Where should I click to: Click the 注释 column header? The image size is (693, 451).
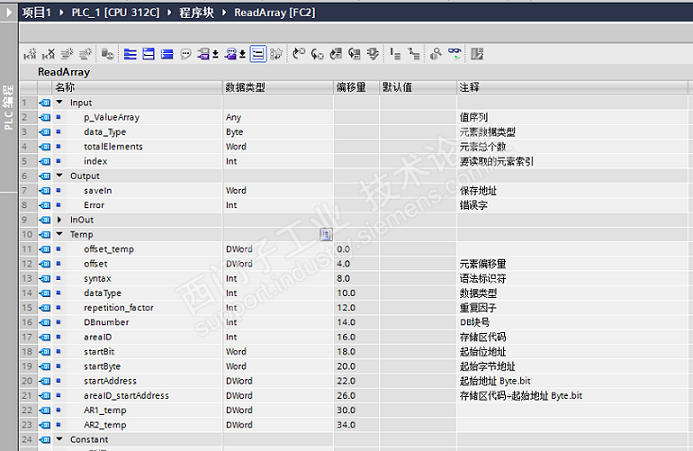[x=572, y=88]
